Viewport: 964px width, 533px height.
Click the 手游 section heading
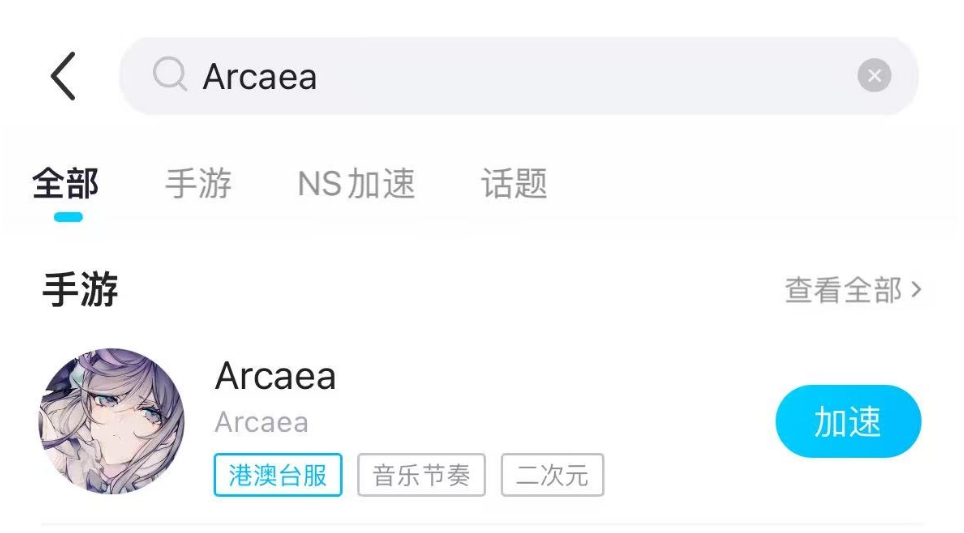[x=80, y=289]
